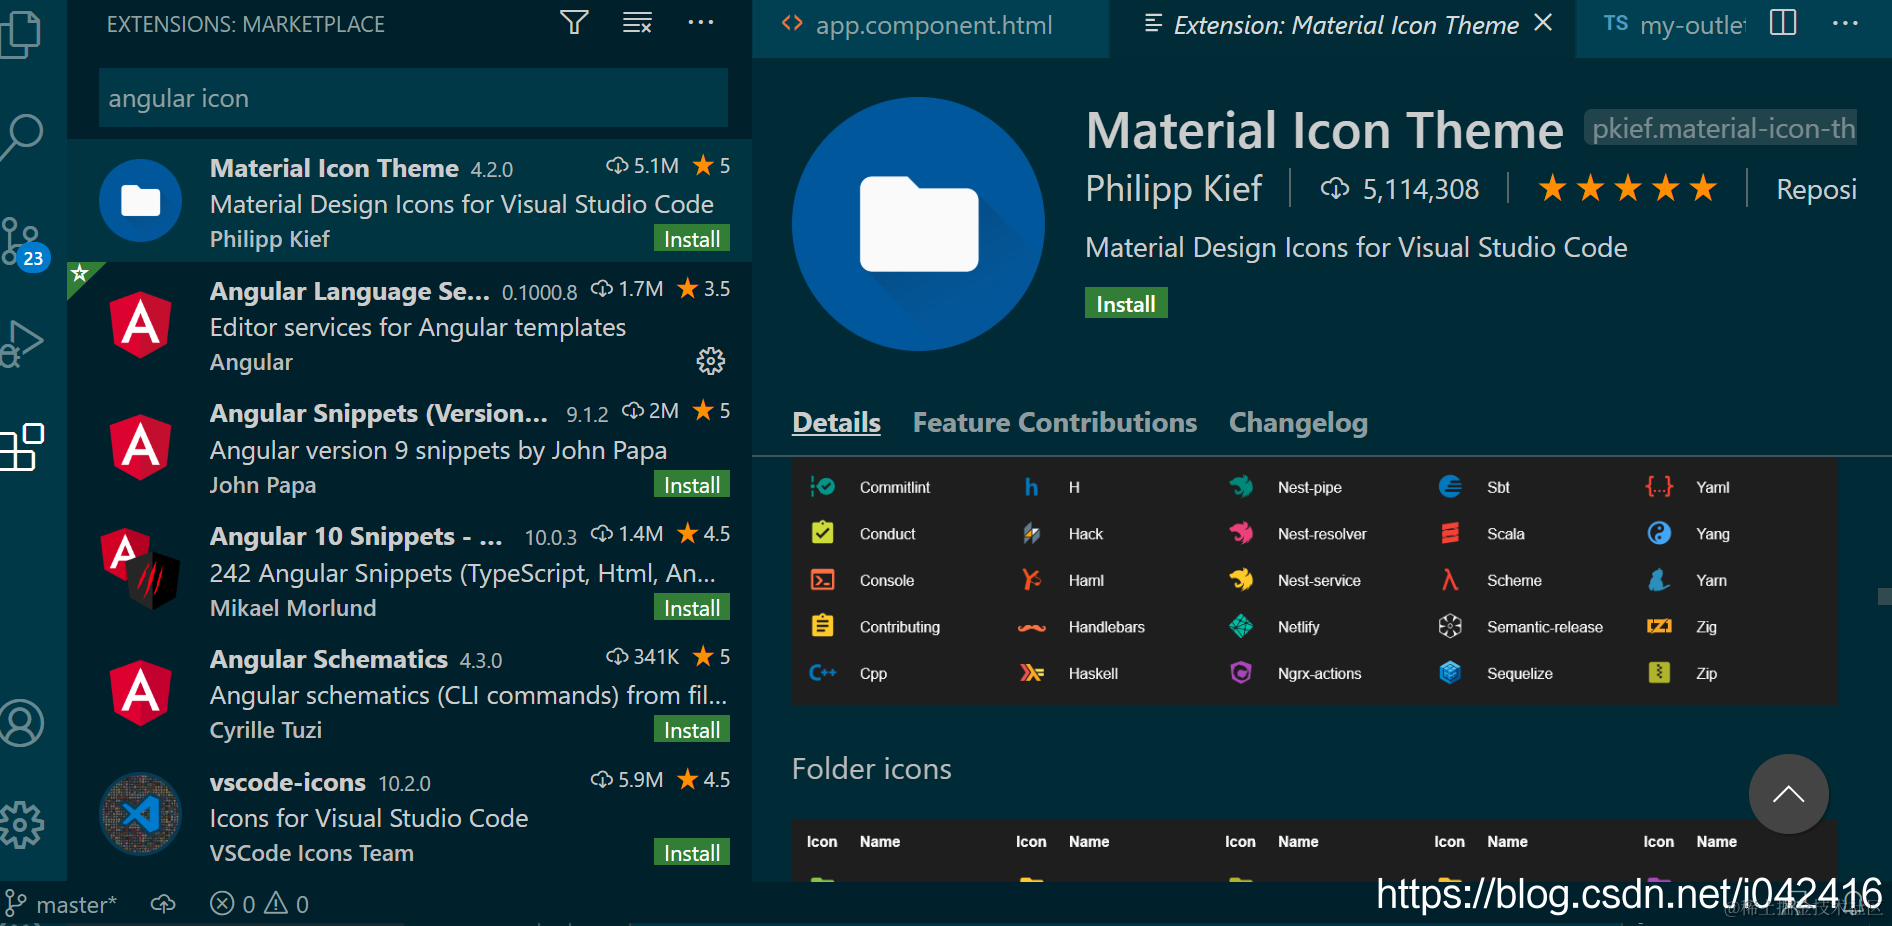Viewport: 1892px width, 926px height.
Task: Click the Folder icons heading
Action: (871, 769)
